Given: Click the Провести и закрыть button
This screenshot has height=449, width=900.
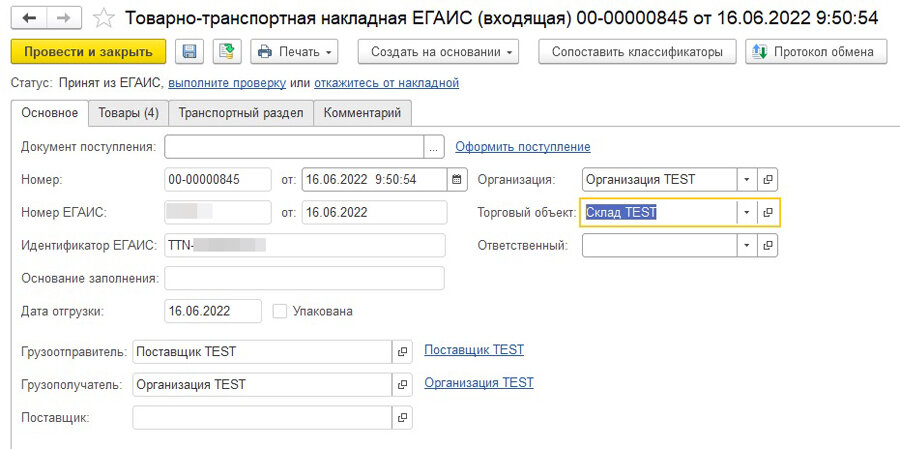Looking at the screenshot, I should [x=88, y=52].
